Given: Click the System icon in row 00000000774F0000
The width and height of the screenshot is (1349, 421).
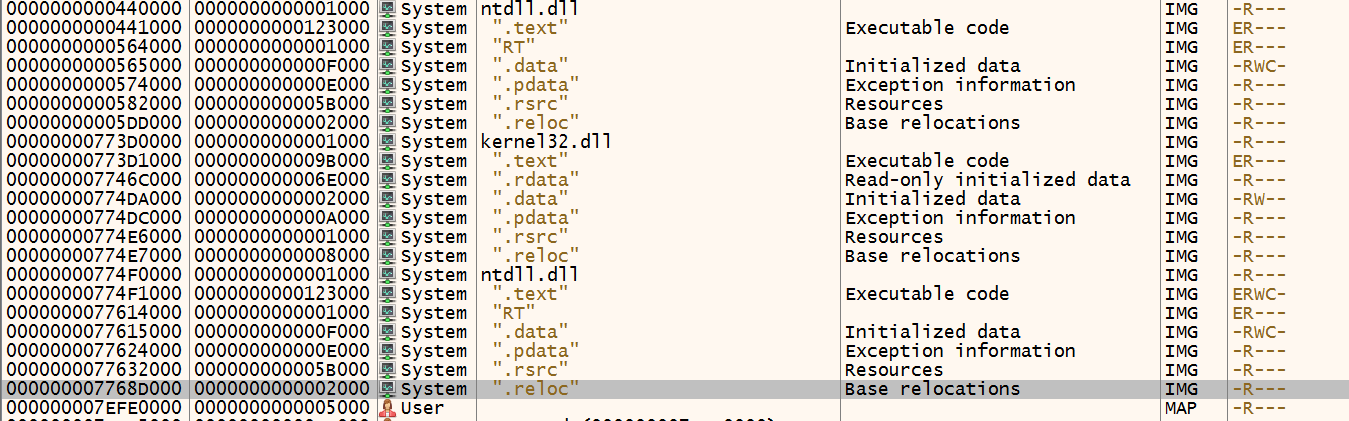Looking at the screenshot, I should (x=388, y=275).
